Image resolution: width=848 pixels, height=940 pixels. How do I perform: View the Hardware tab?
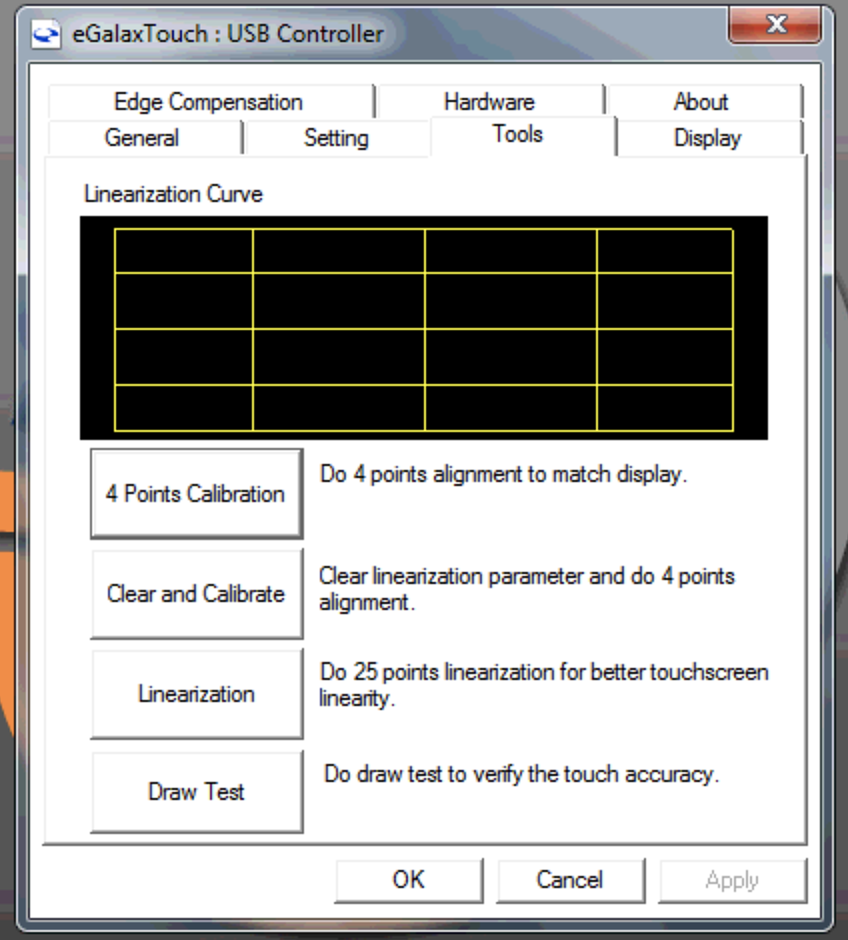pos(489,101)
